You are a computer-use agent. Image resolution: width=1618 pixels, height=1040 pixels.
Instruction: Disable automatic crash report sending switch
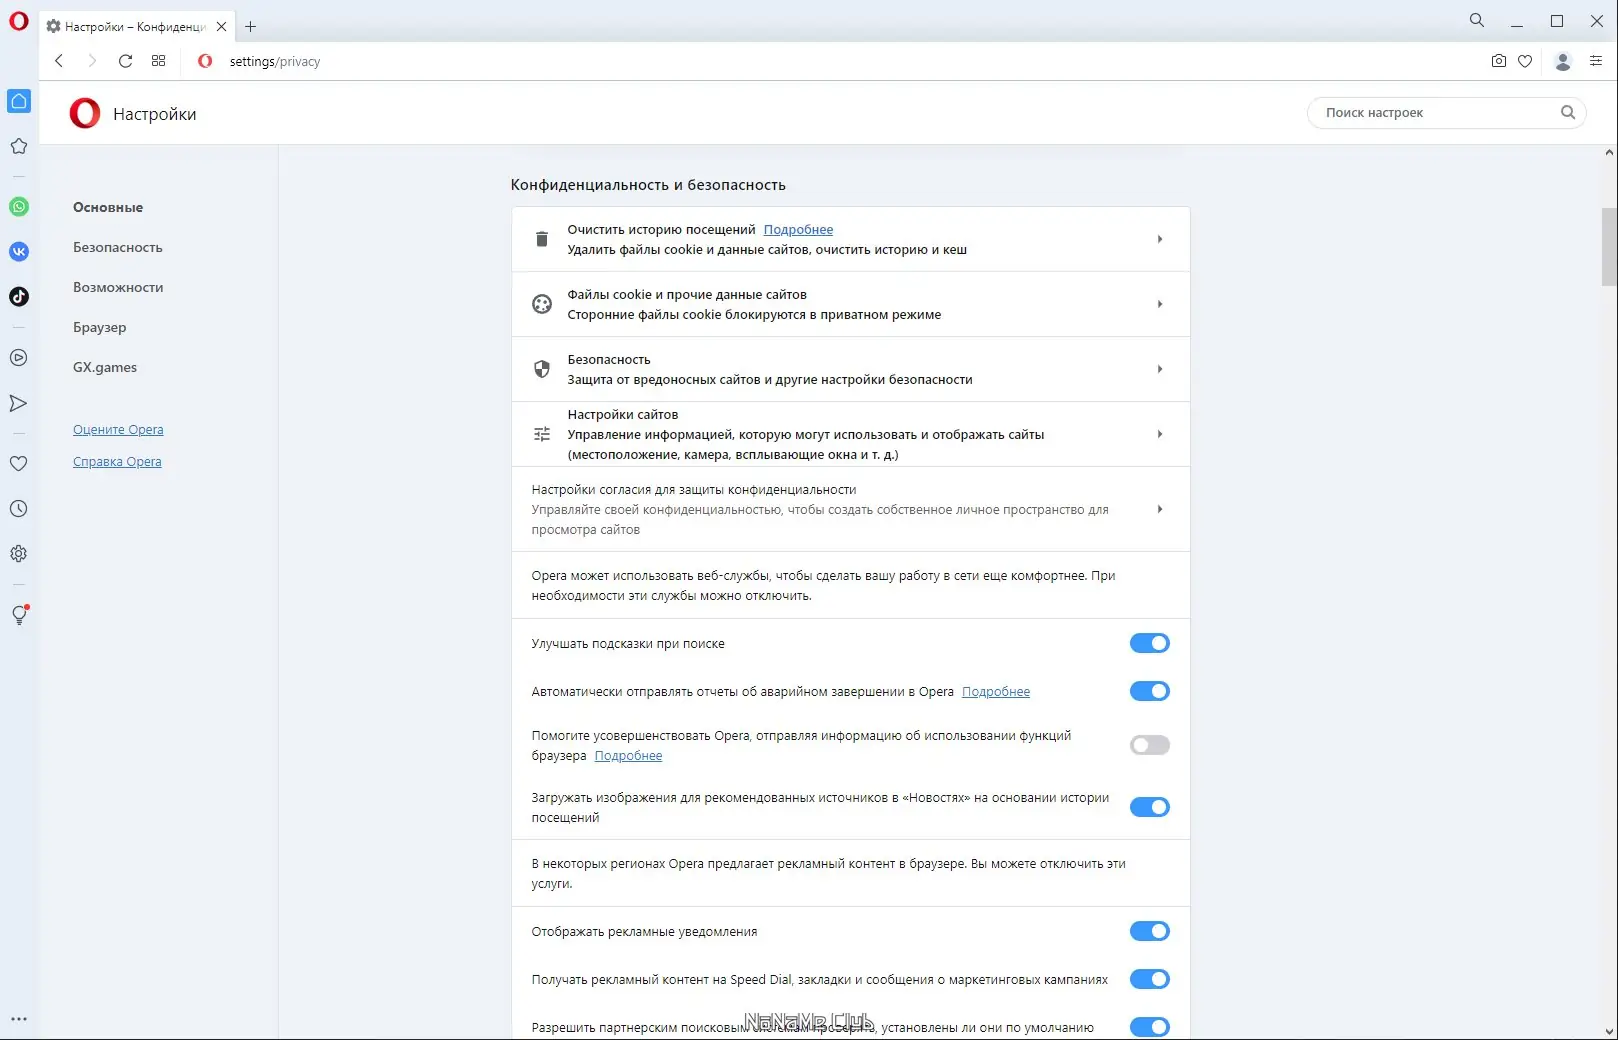point(1150,691)
